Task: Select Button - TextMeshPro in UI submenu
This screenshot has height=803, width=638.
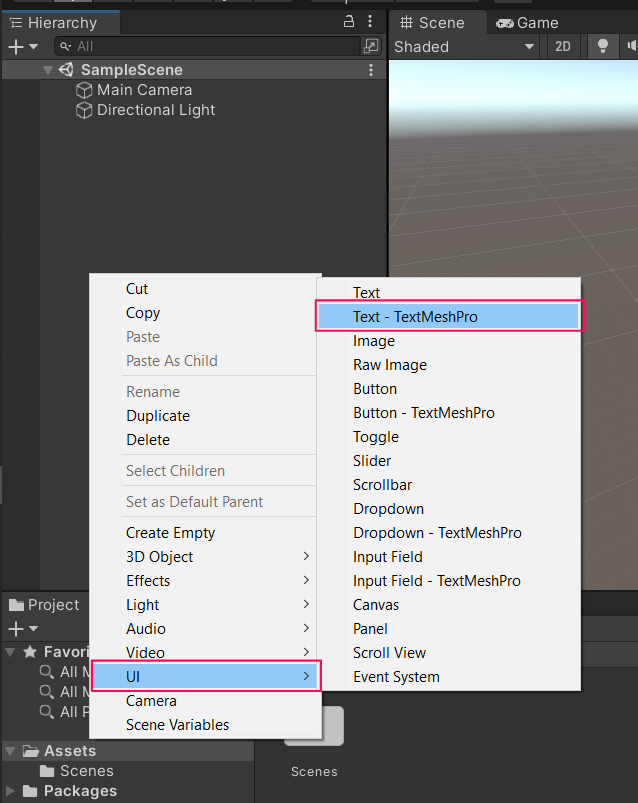Action: 449,413
